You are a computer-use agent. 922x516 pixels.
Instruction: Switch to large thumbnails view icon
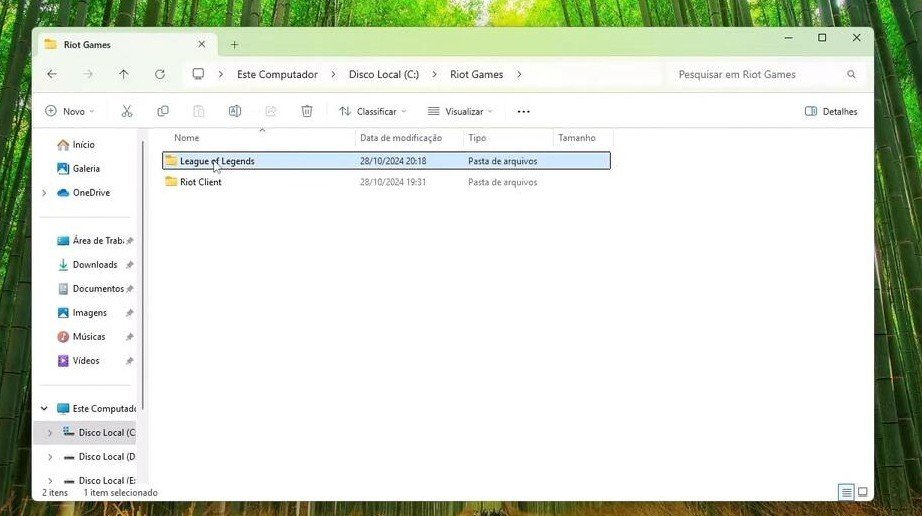(863, 492)
